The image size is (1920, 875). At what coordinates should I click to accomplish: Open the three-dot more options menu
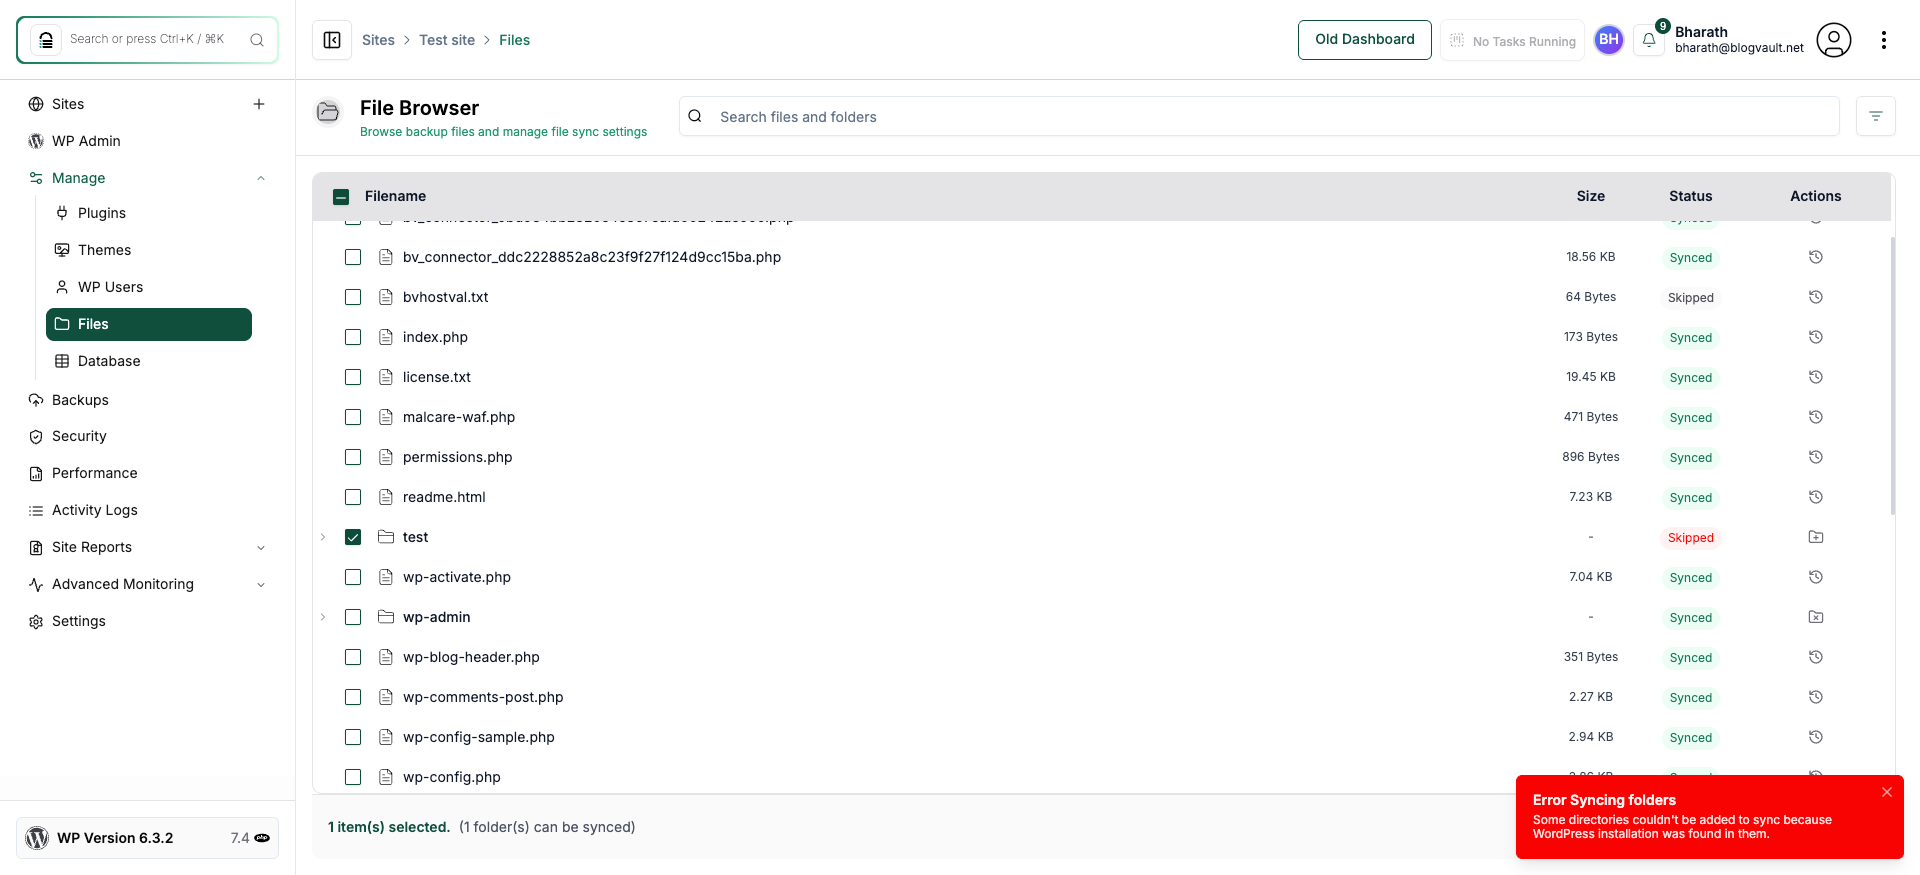coord(1884,40)
